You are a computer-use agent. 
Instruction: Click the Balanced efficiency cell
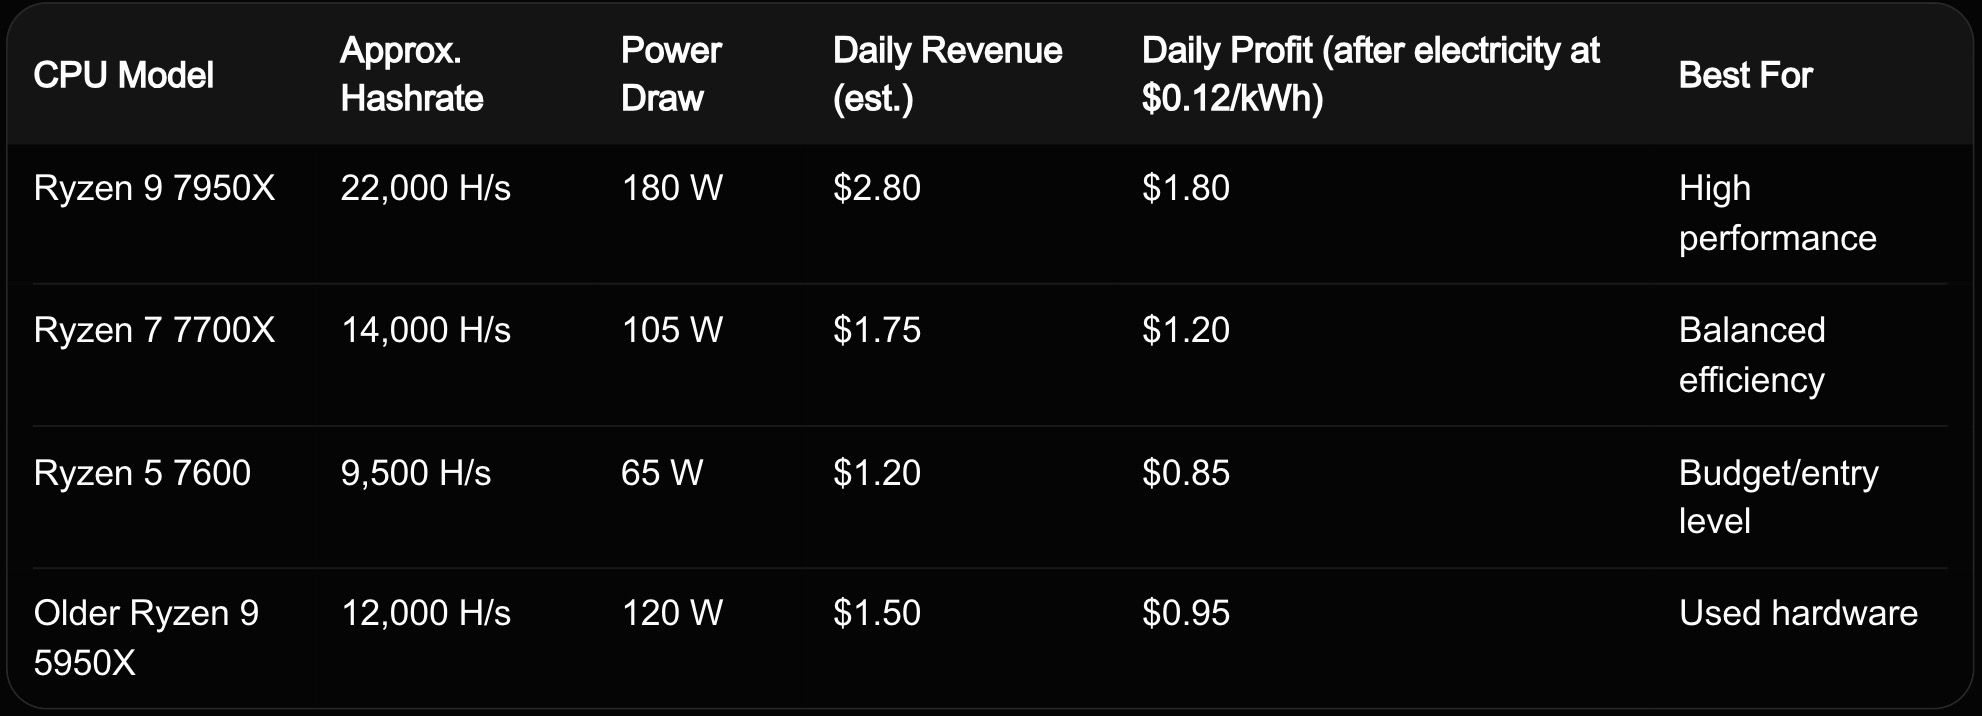coord(1752,354)
